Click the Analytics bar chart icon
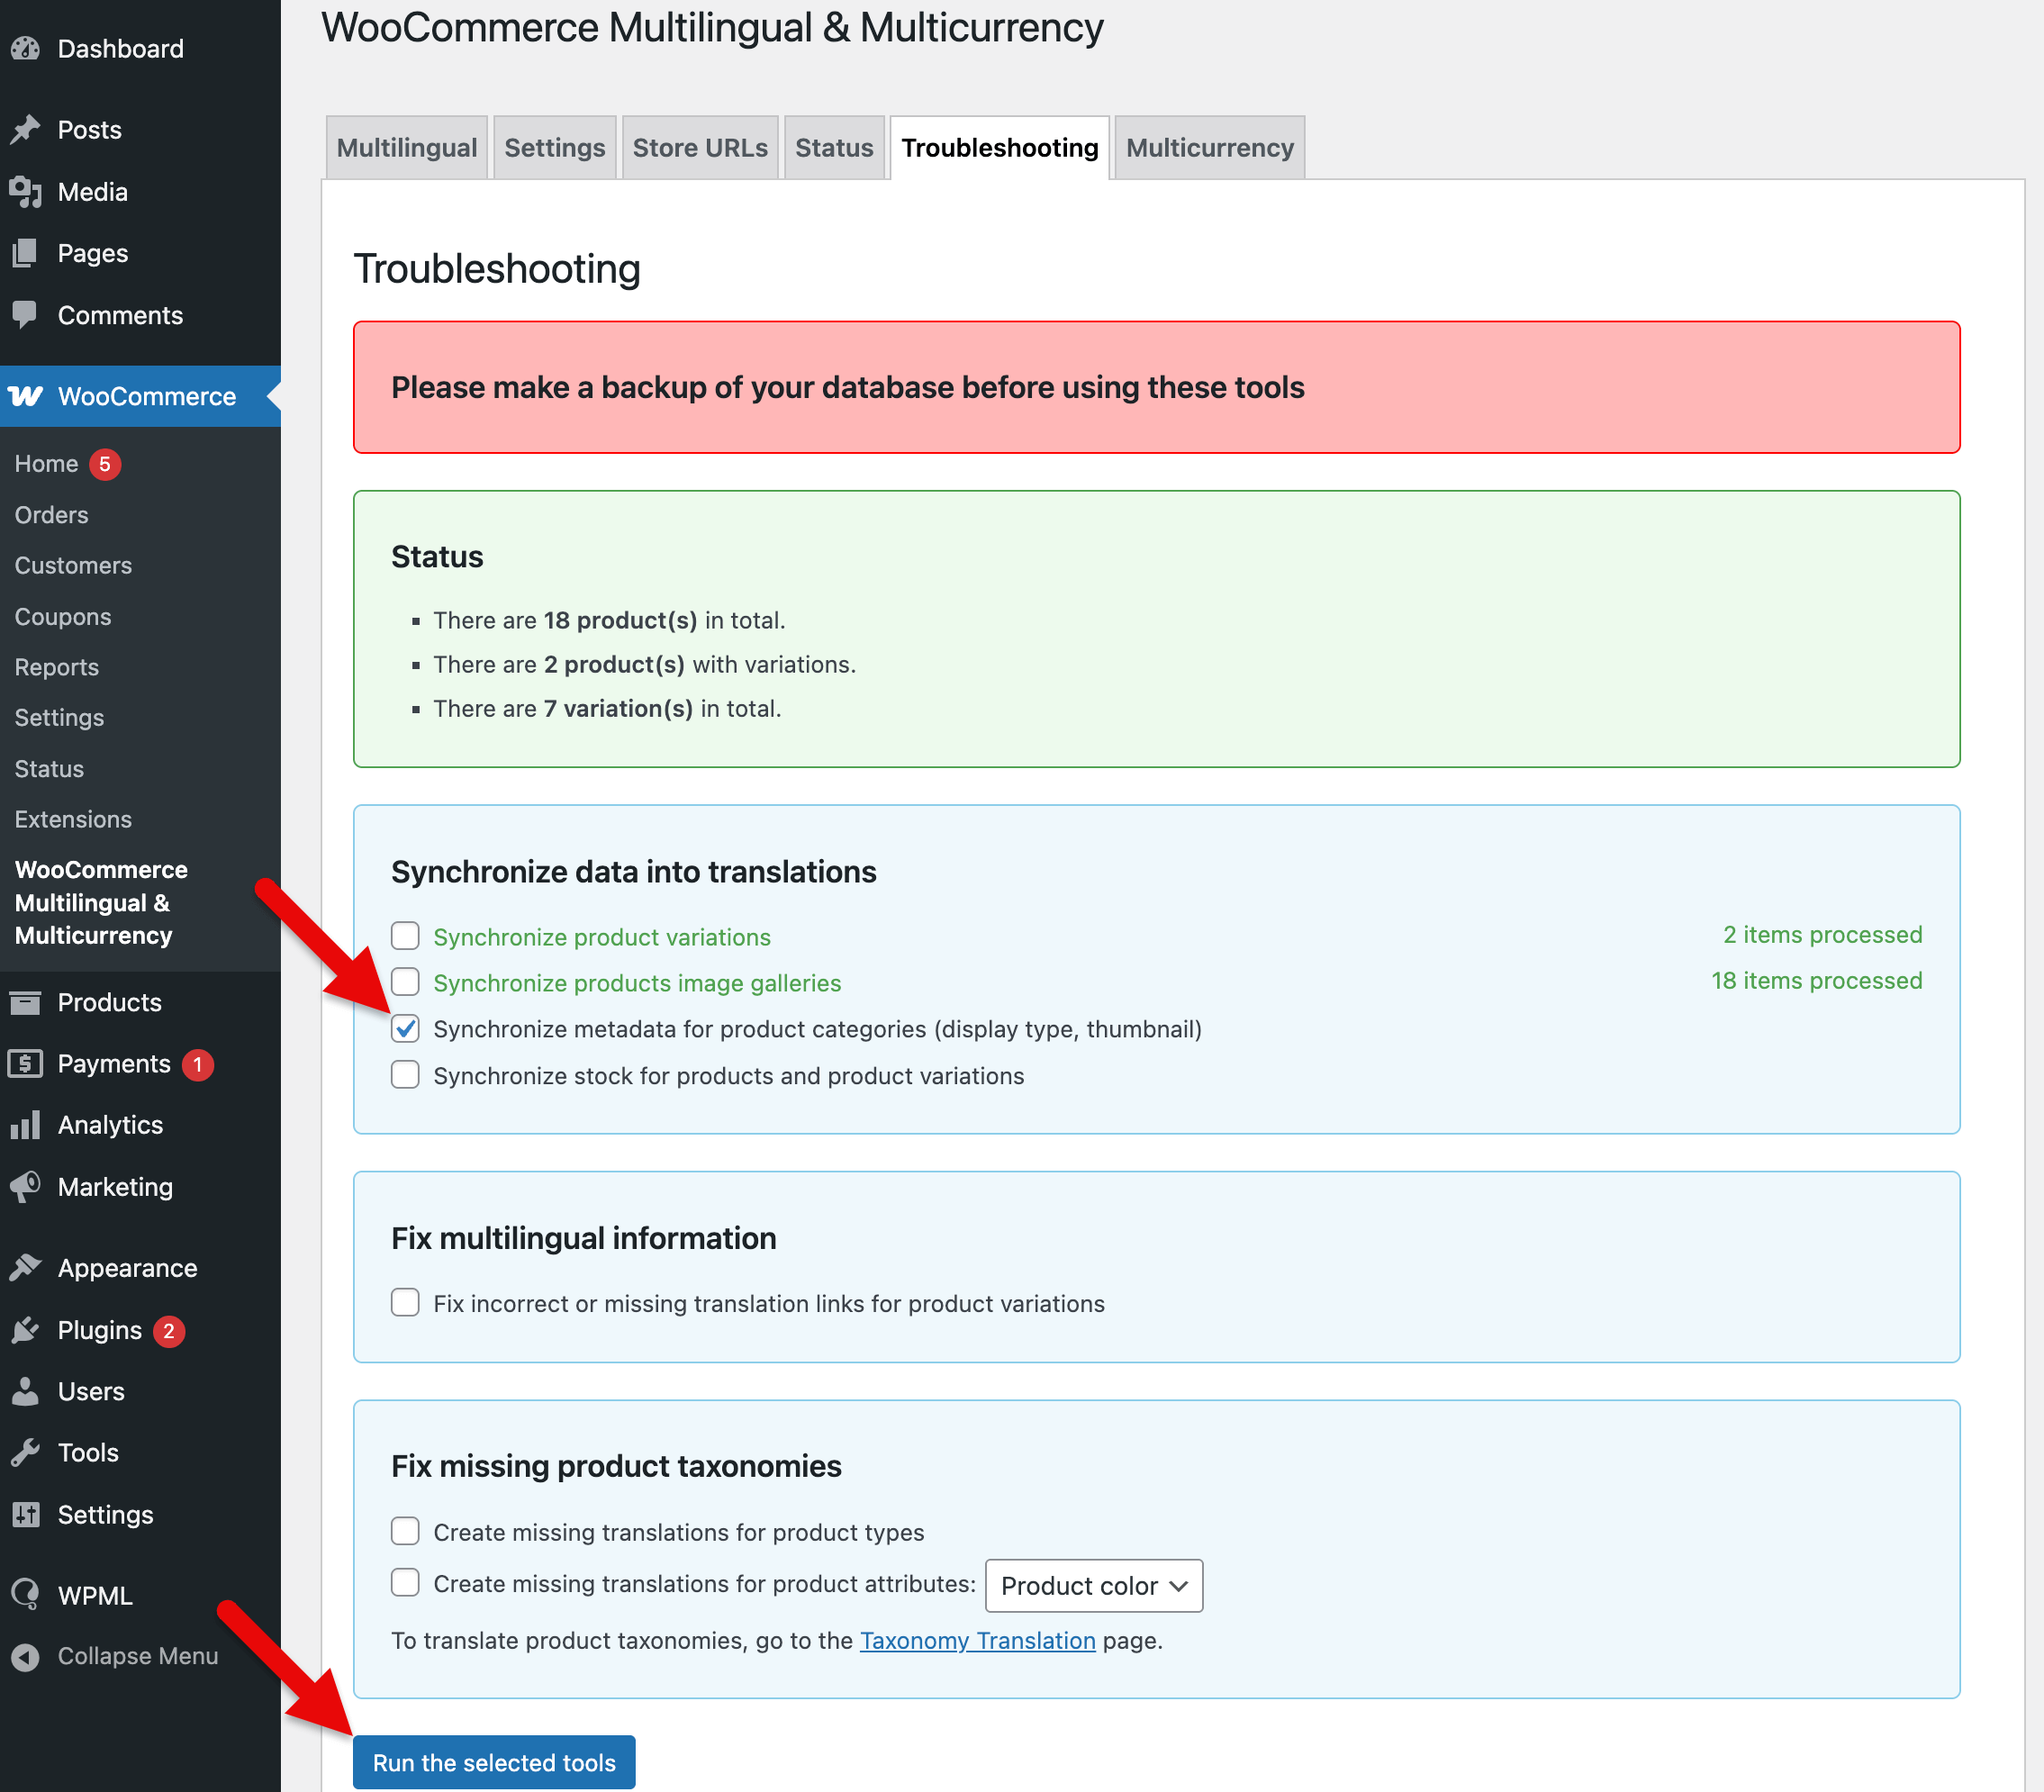 point(25,1125)
